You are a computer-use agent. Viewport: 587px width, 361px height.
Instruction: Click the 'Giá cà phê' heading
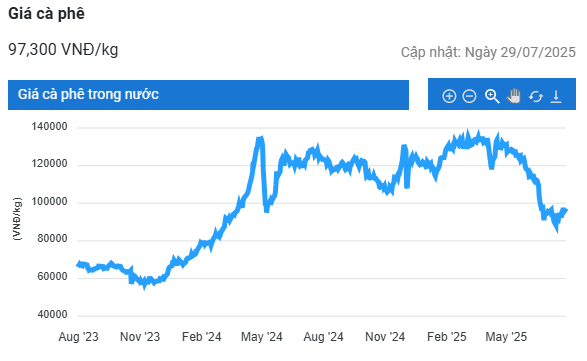[x=46, y=13]
